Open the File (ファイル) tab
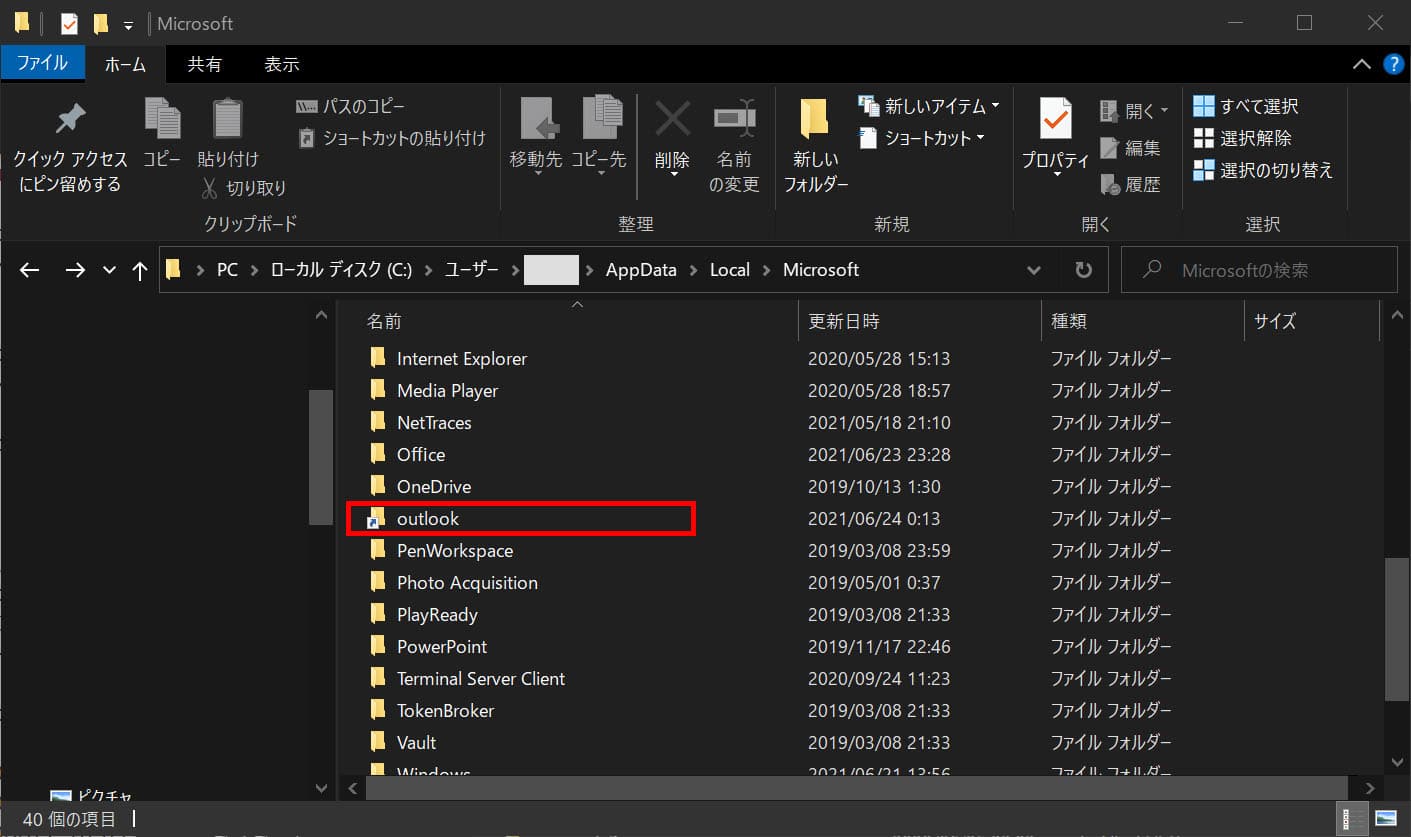 pos(42,63)
